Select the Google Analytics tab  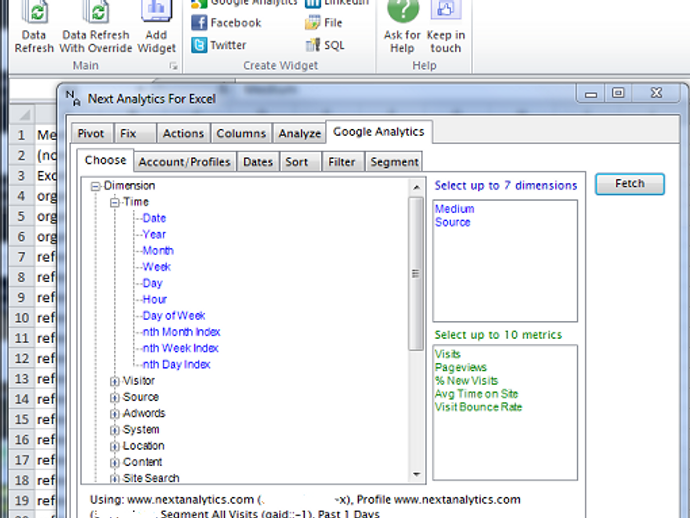click(x=379, y=132)
